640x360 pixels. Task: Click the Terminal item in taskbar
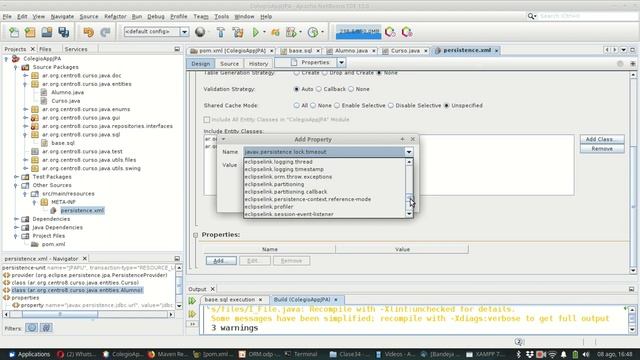coord(301,354)
